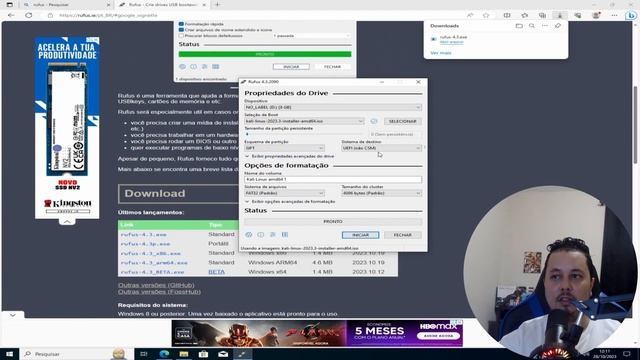Open Task View on taskbar

[144, 354]
